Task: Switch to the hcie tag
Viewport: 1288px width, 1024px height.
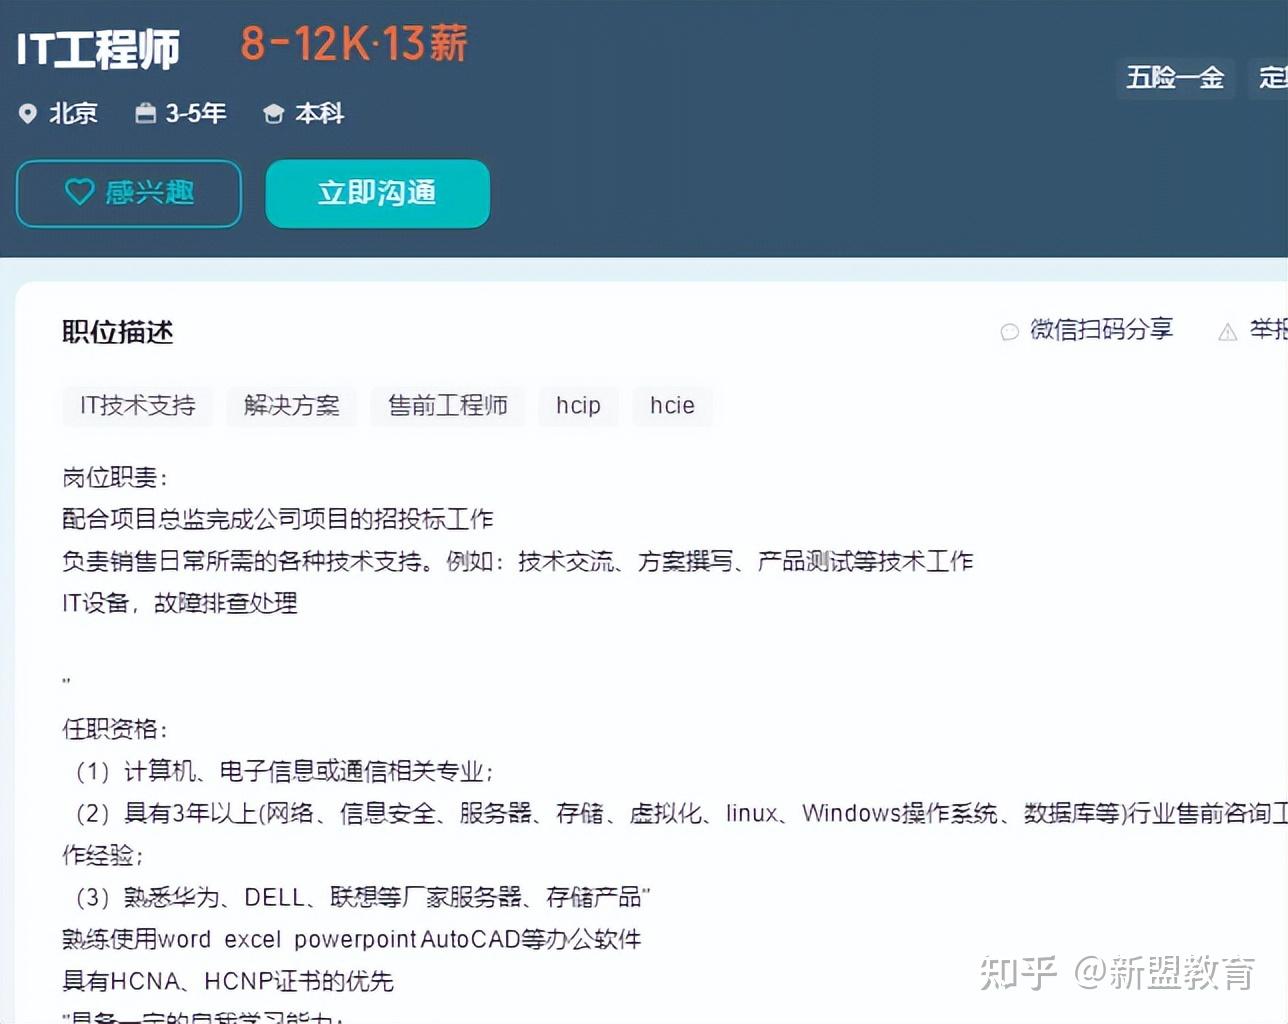Action: tap(672, 405)
